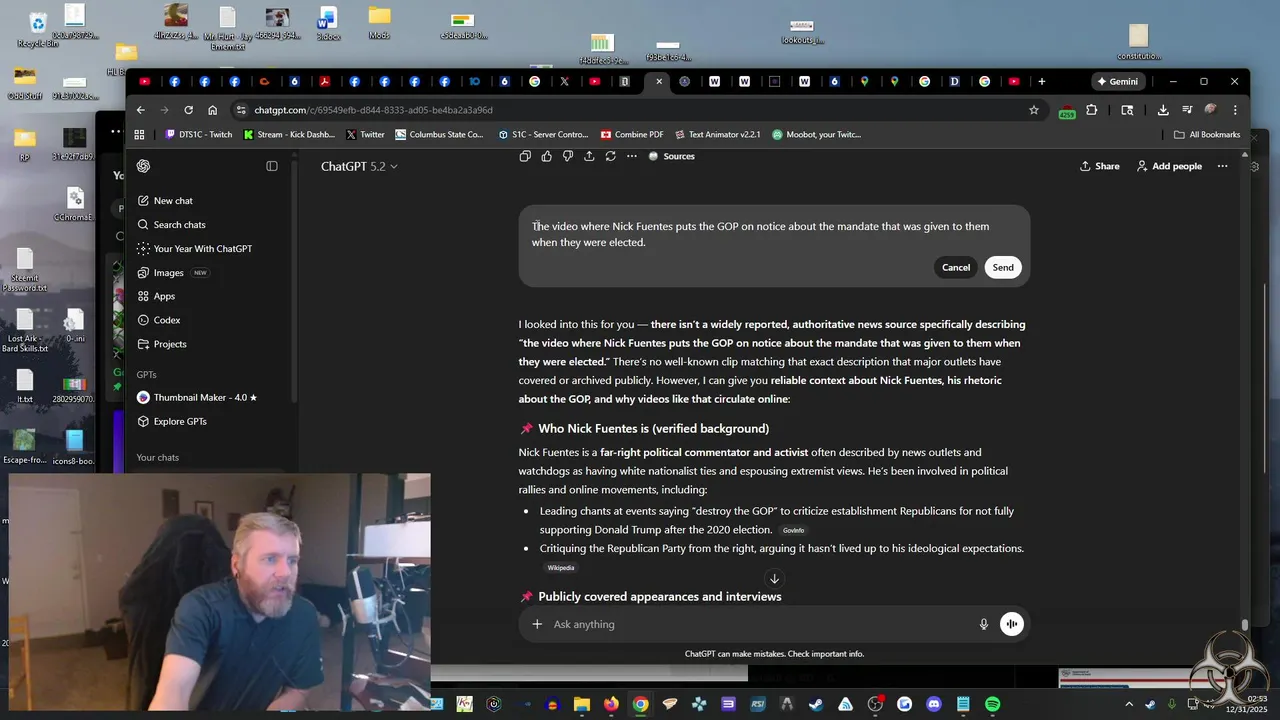The image size is (1280, 720).
Task: Open Discord from taskbar
Action: point(934,704)
